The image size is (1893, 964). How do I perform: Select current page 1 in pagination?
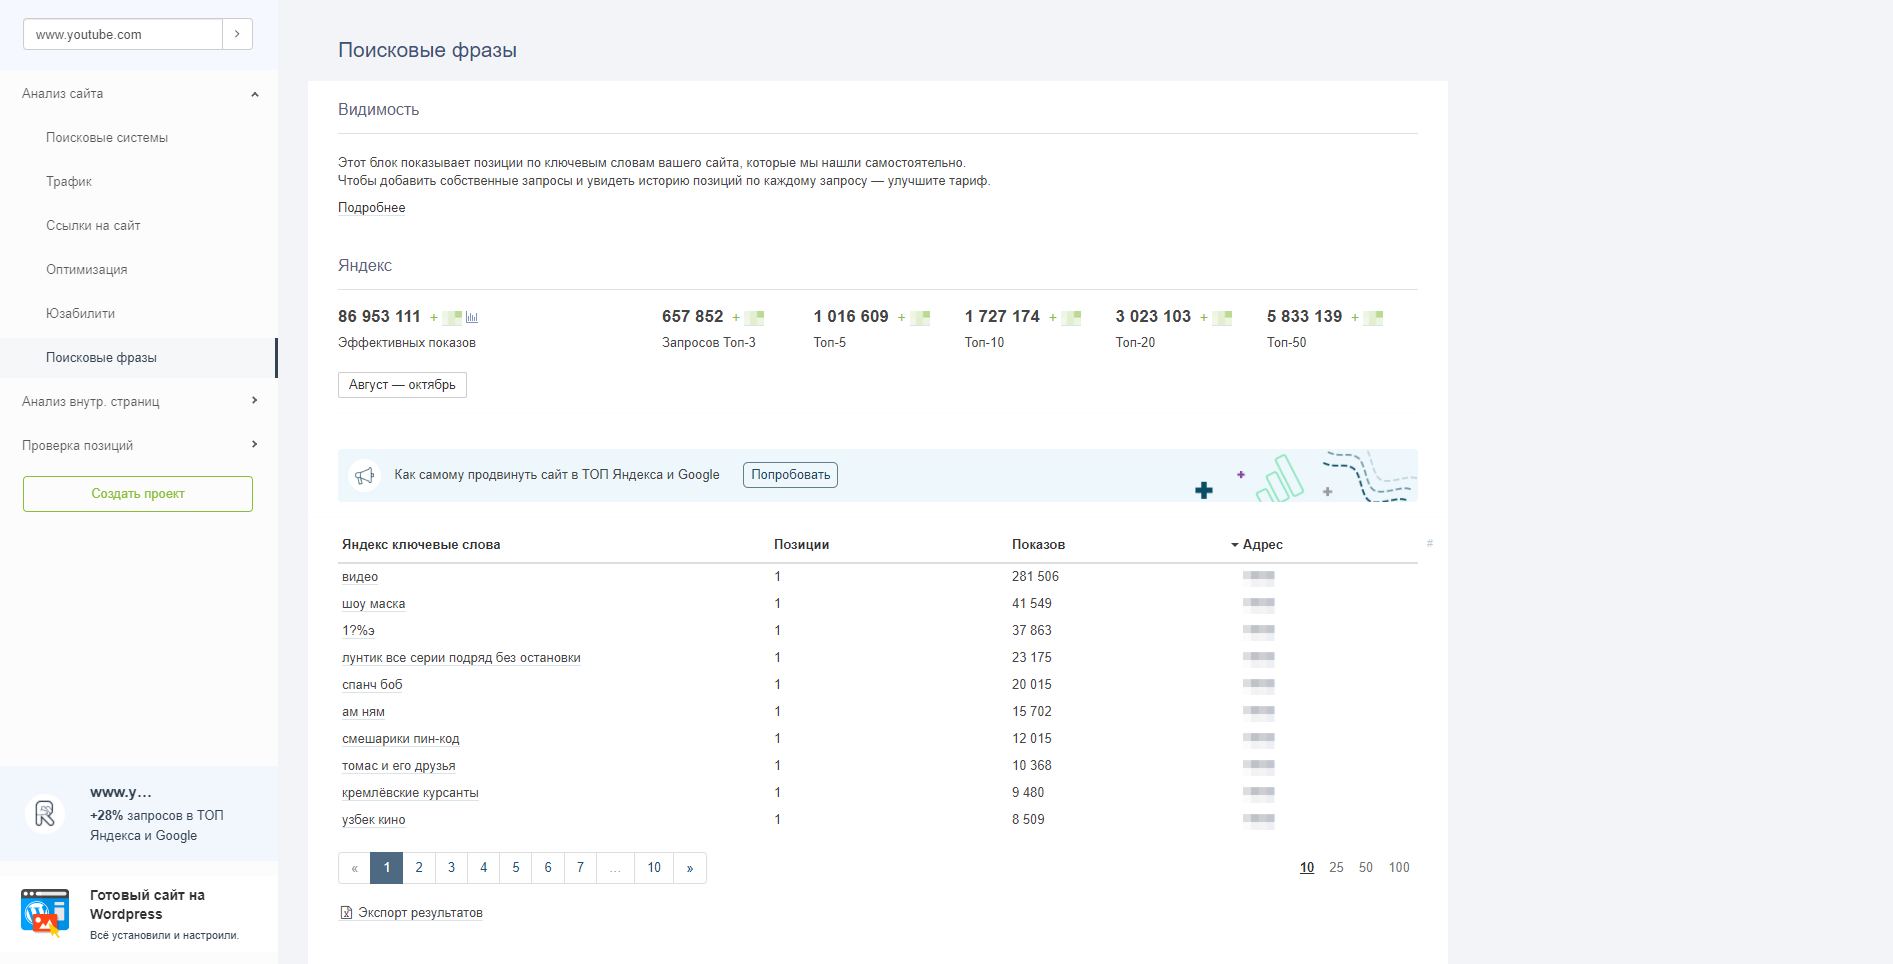[x=387, y=868]
